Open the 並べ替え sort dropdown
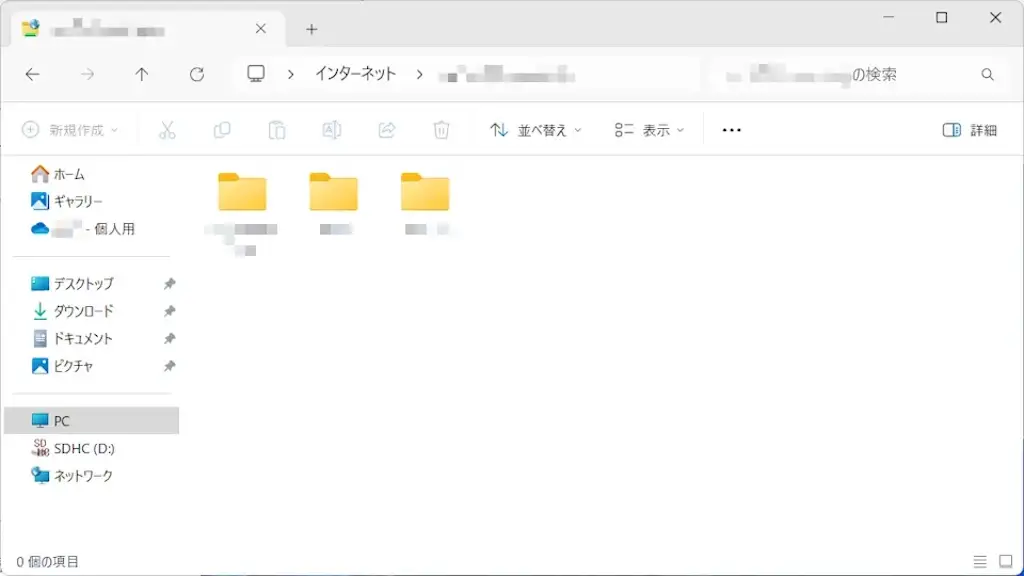Image resolution: width=1024 pixels, height=576 pixels. click(x=535, y=130)
